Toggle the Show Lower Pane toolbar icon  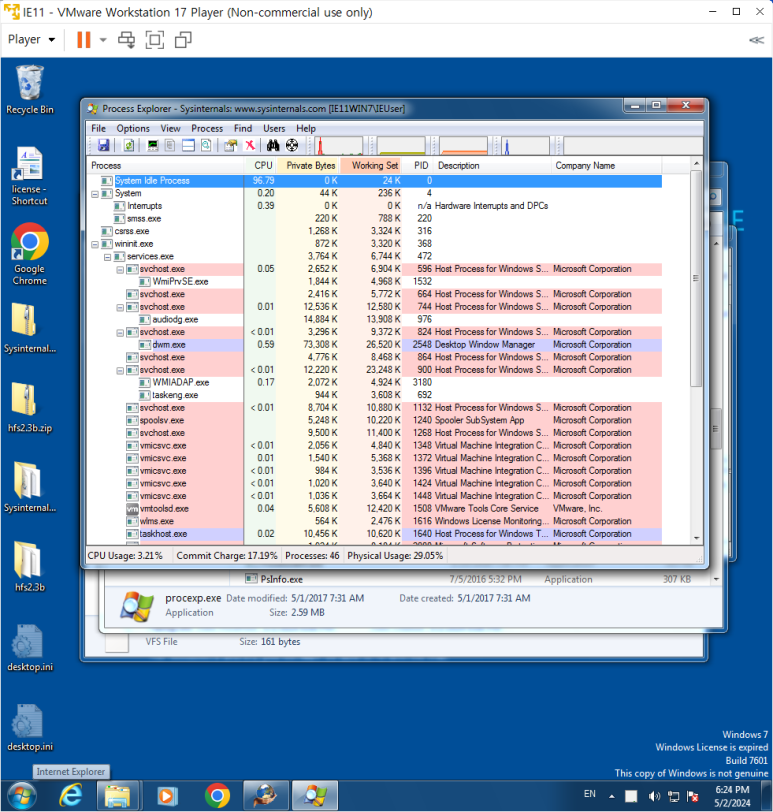click(188, 146)
